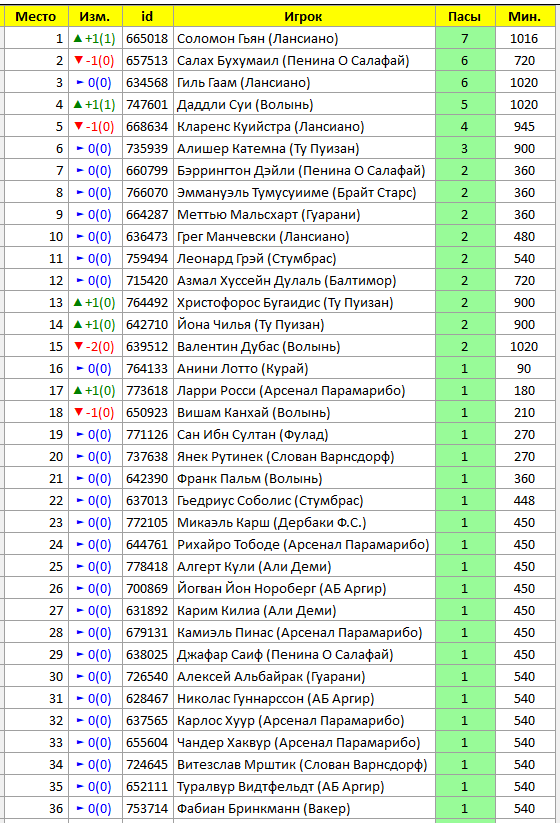This screenshot has width=560, height=823.
Task: Click the Мин. column header
Action: point(525,17)
